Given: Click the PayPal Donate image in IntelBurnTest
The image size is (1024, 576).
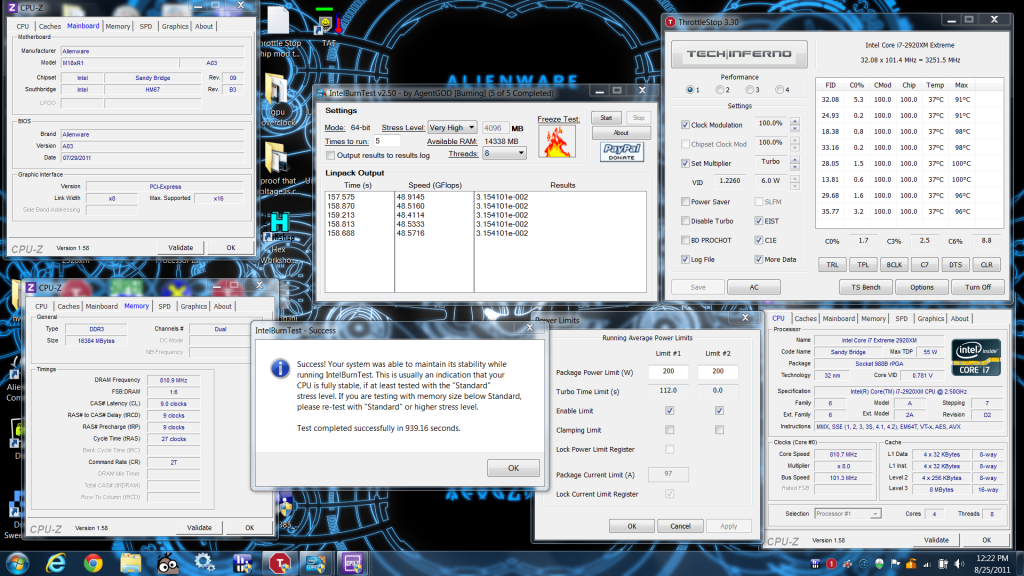Looking at the screenshot, I should point(622,152).
